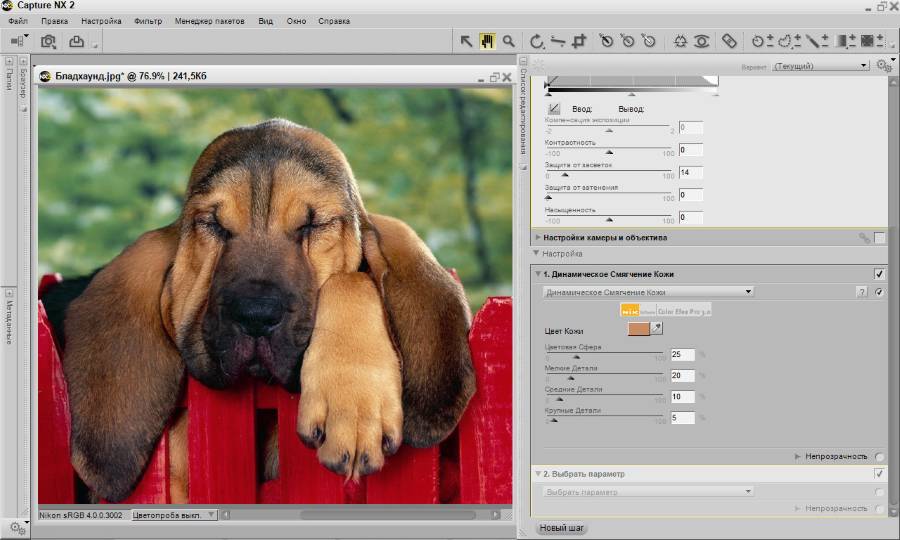The width and height of the screenshot is (900, 540).
Task: Activate the Hand pan tool
Action: click(487, 41)
